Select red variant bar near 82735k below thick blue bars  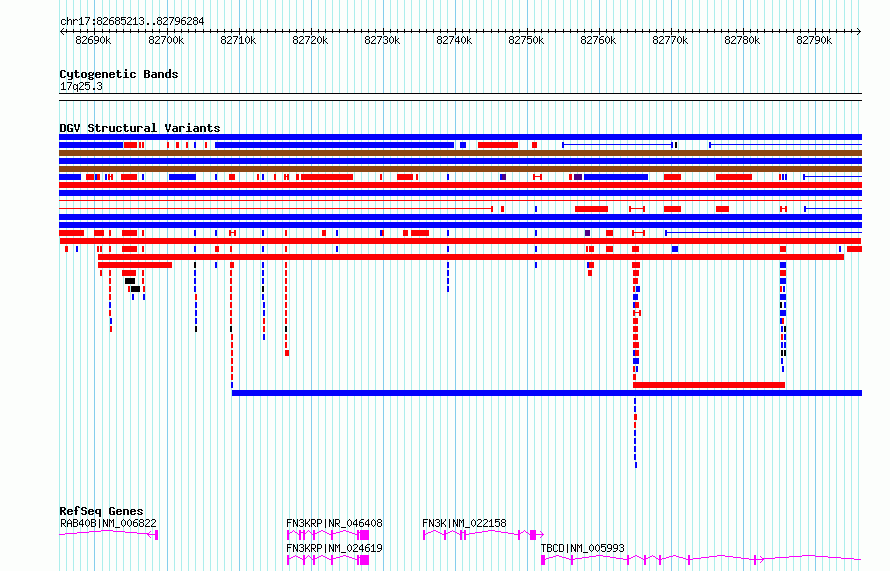click(x=420, y=233)
